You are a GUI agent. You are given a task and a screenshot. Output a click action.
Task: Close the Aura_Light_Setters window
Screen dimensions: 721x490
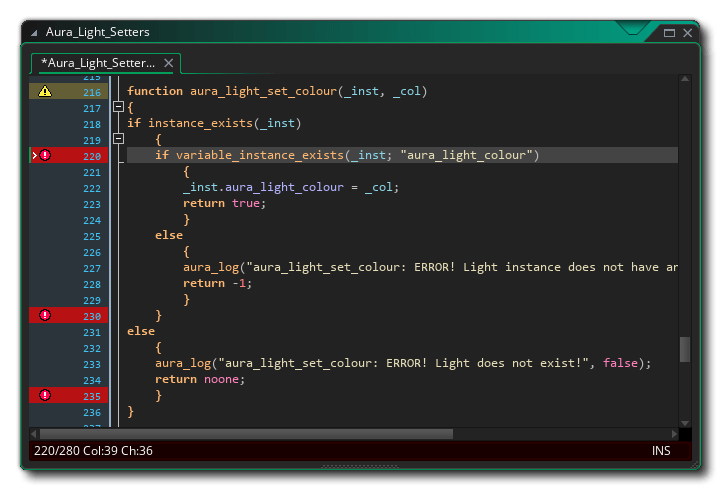tap(687, 33)
